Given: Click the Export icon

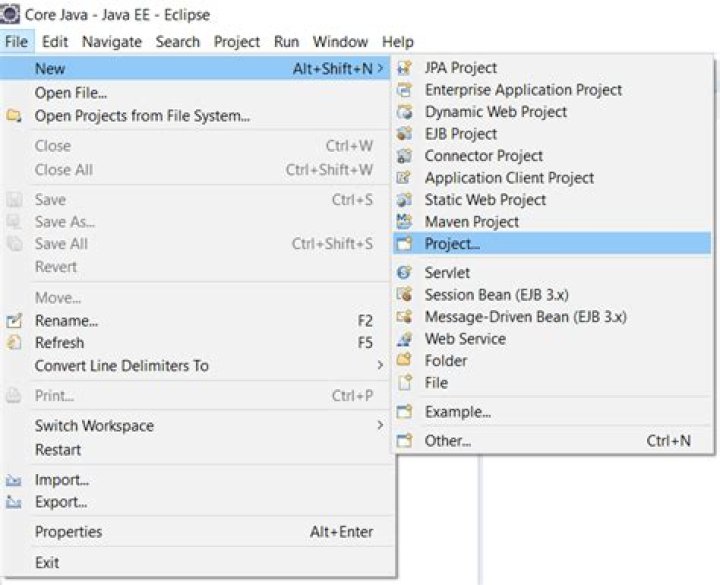Looking at the screenshot, I should [14, 502].
